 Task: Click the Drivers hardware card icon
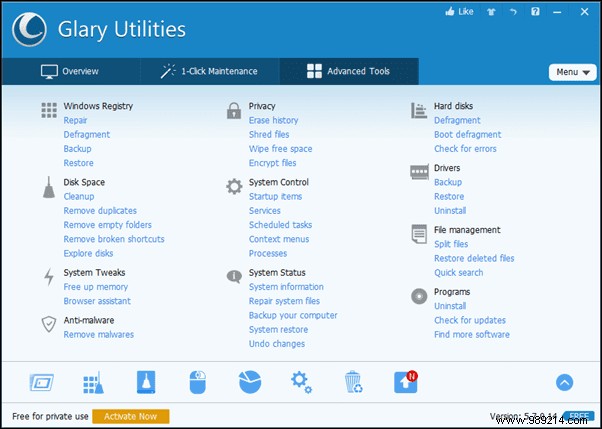pyautogui.click(x=419, y=172)
